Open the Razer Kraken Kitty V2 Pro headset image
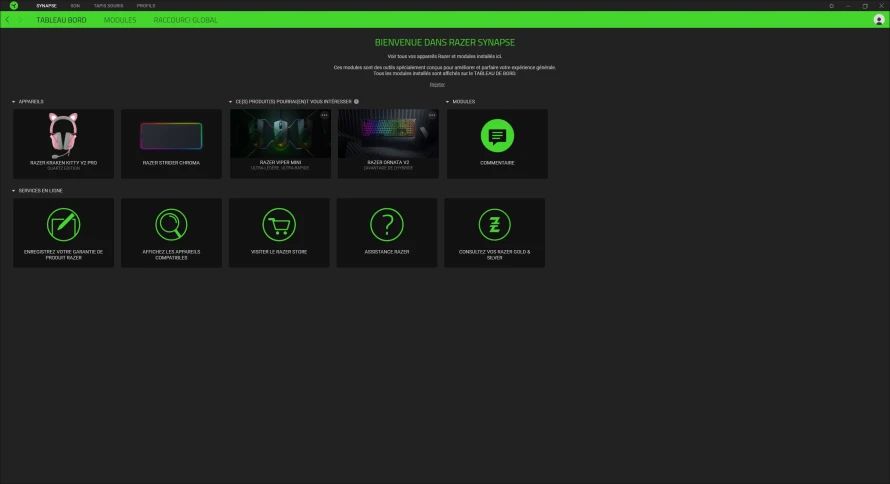Image resolution: width=890 pixels, height=484 pixels. click(63, 135)
